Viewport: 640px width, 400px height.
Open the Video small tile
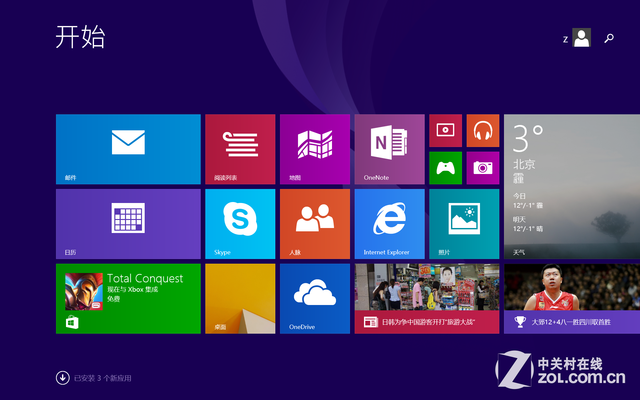(x=445, y=131)
